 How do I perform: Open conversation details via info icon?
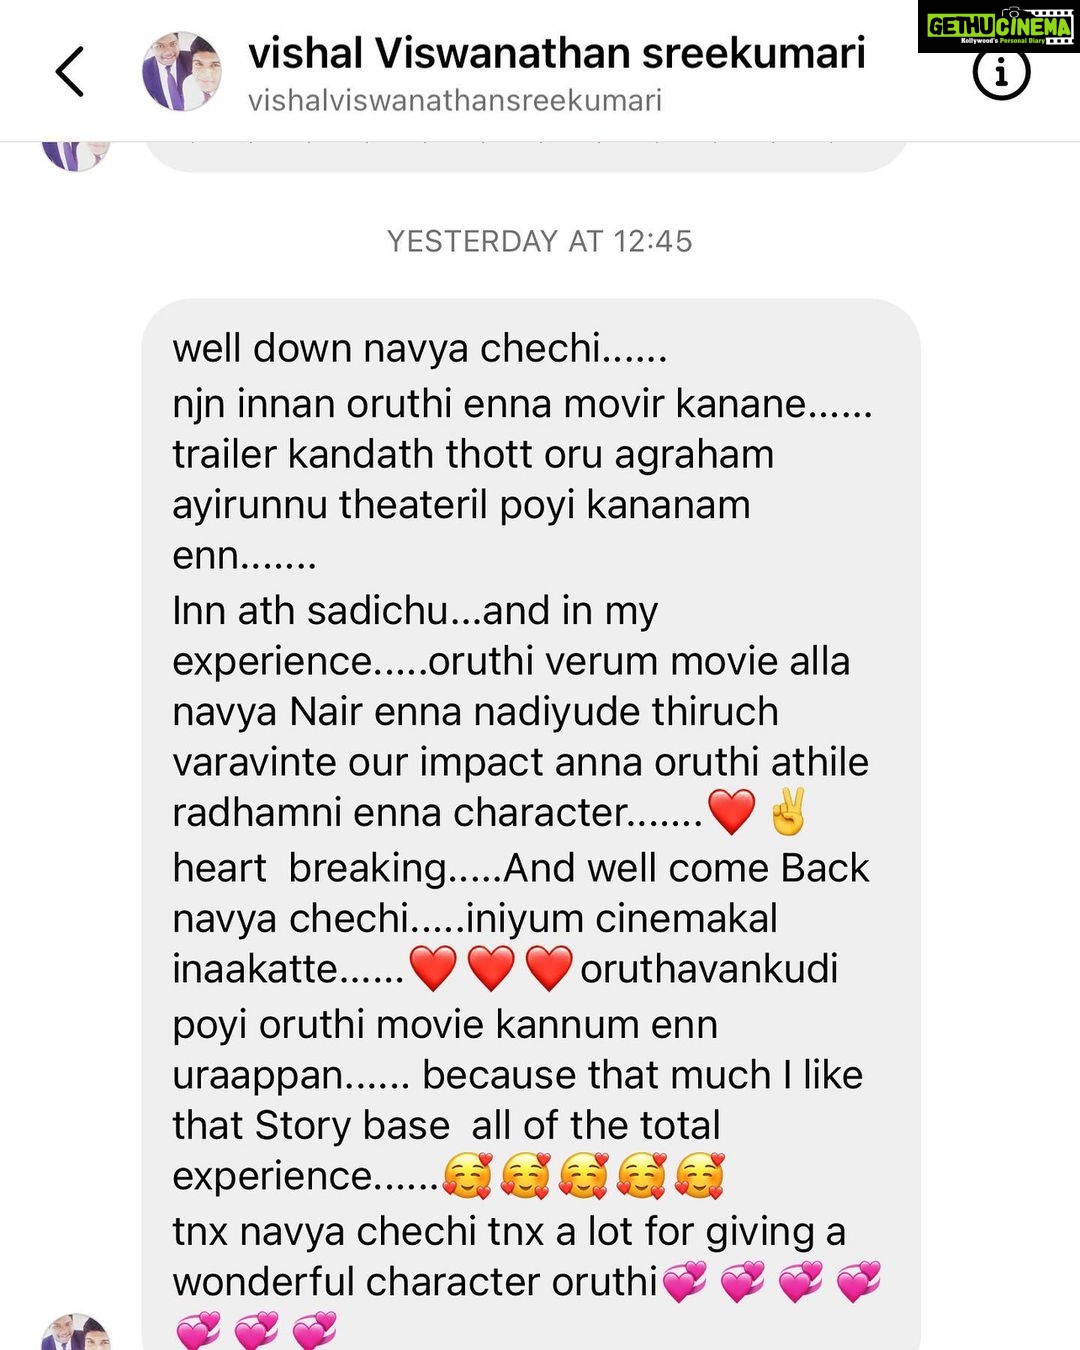tap(1001, 72)
